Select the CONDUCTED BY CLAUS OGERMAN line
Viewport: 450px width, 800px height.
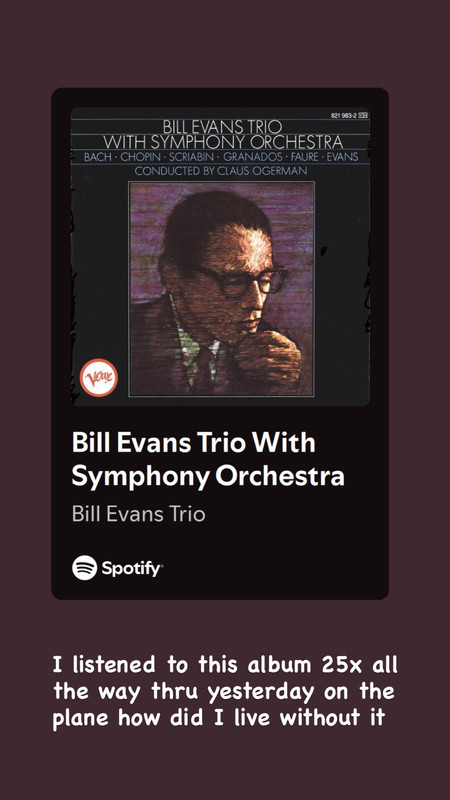coord(221,171)
